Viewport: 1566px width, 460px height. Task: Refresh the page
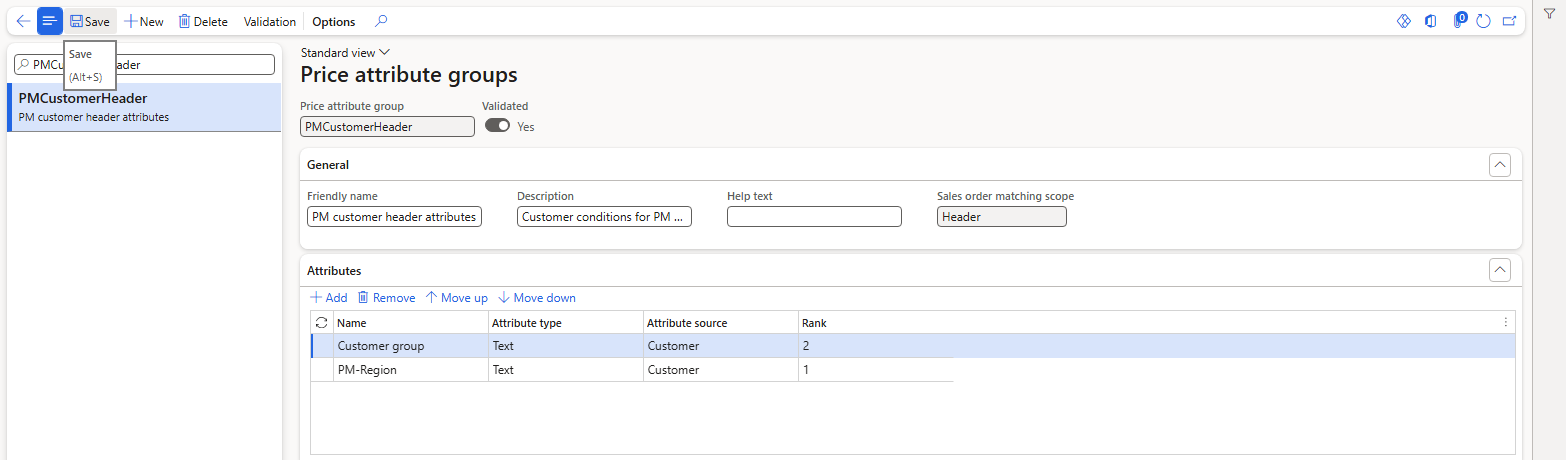1484,21
